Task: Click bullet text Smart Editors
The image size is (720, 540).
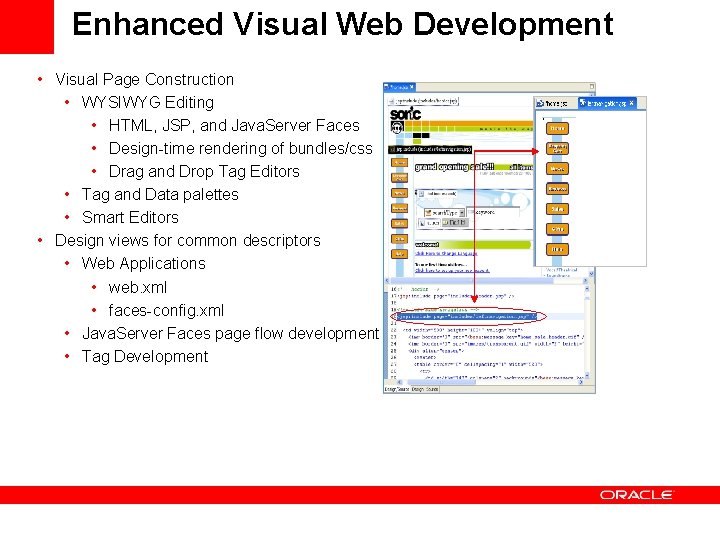Action: tap(130, 217)
